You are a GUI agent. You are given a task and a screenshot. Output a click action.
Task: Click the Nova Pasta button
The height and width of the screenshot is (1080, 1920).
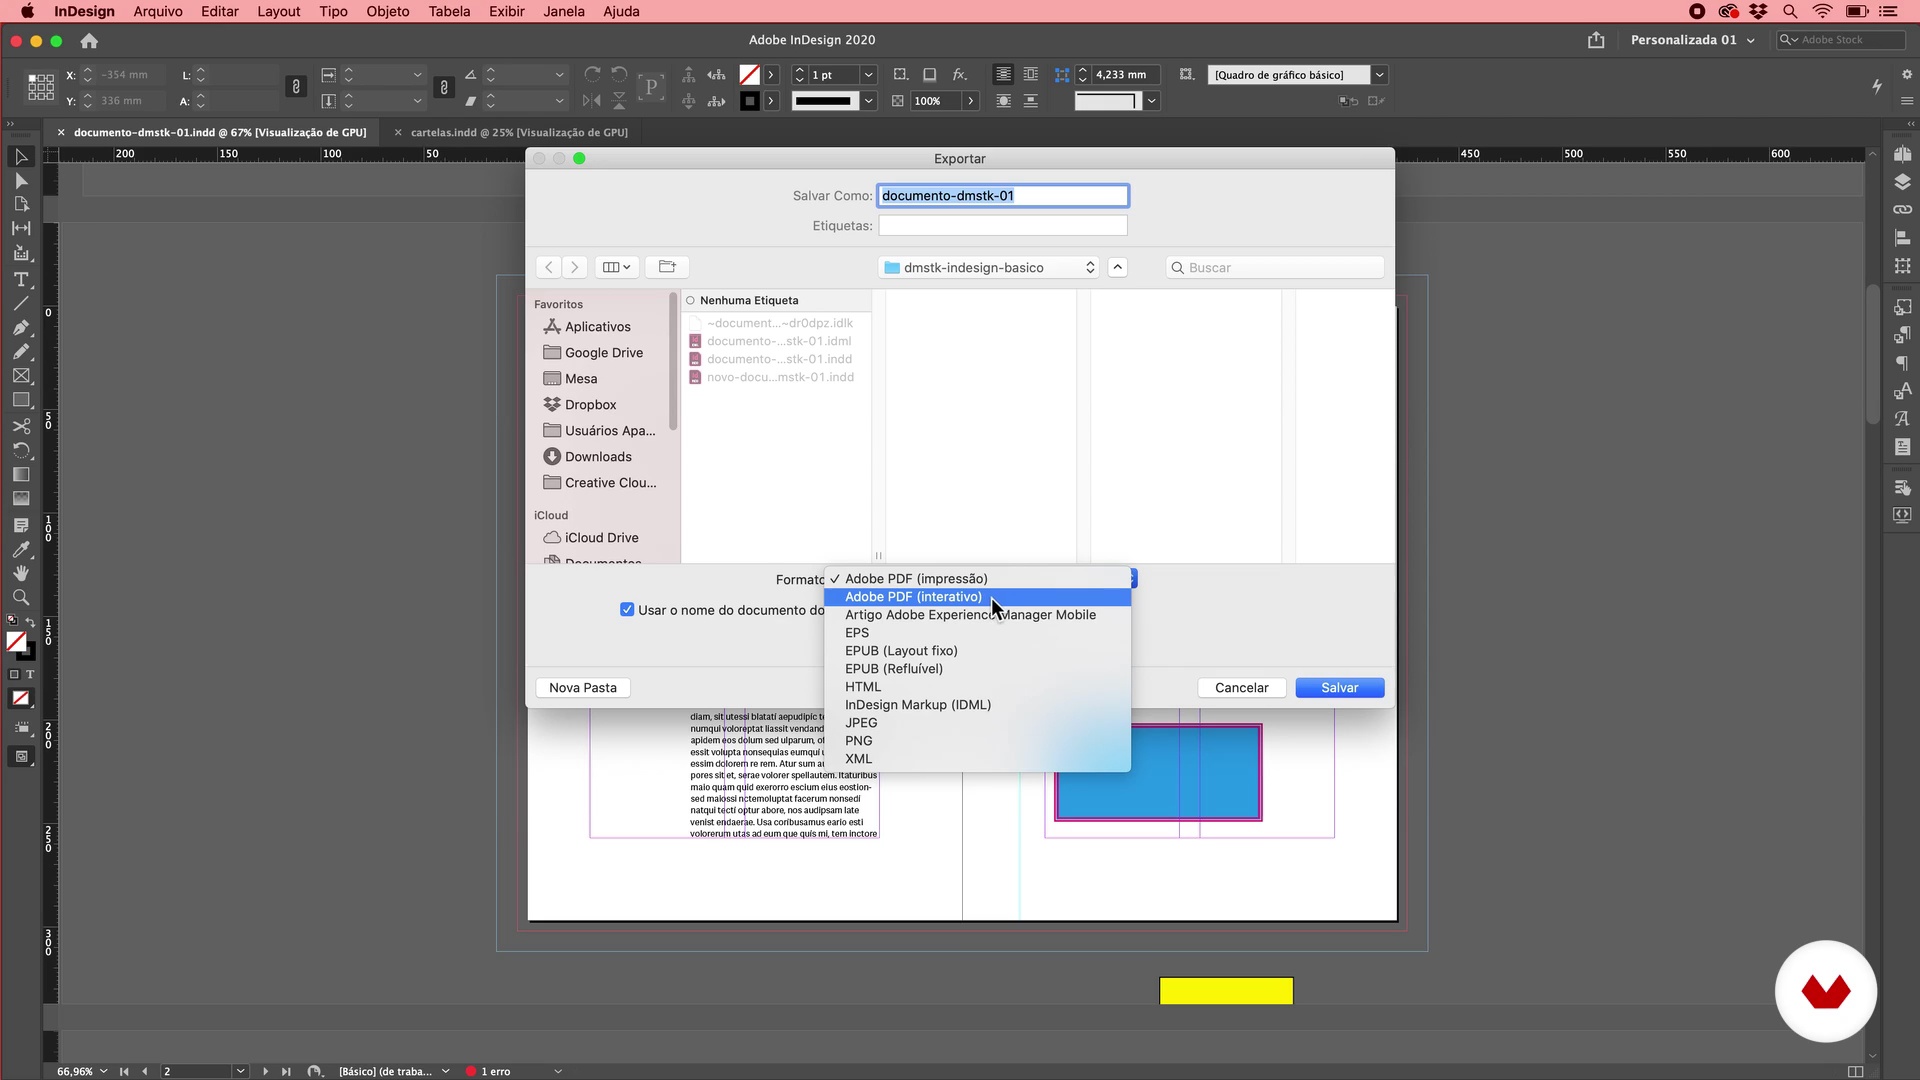pyautogui.click(x=583, y=688)
